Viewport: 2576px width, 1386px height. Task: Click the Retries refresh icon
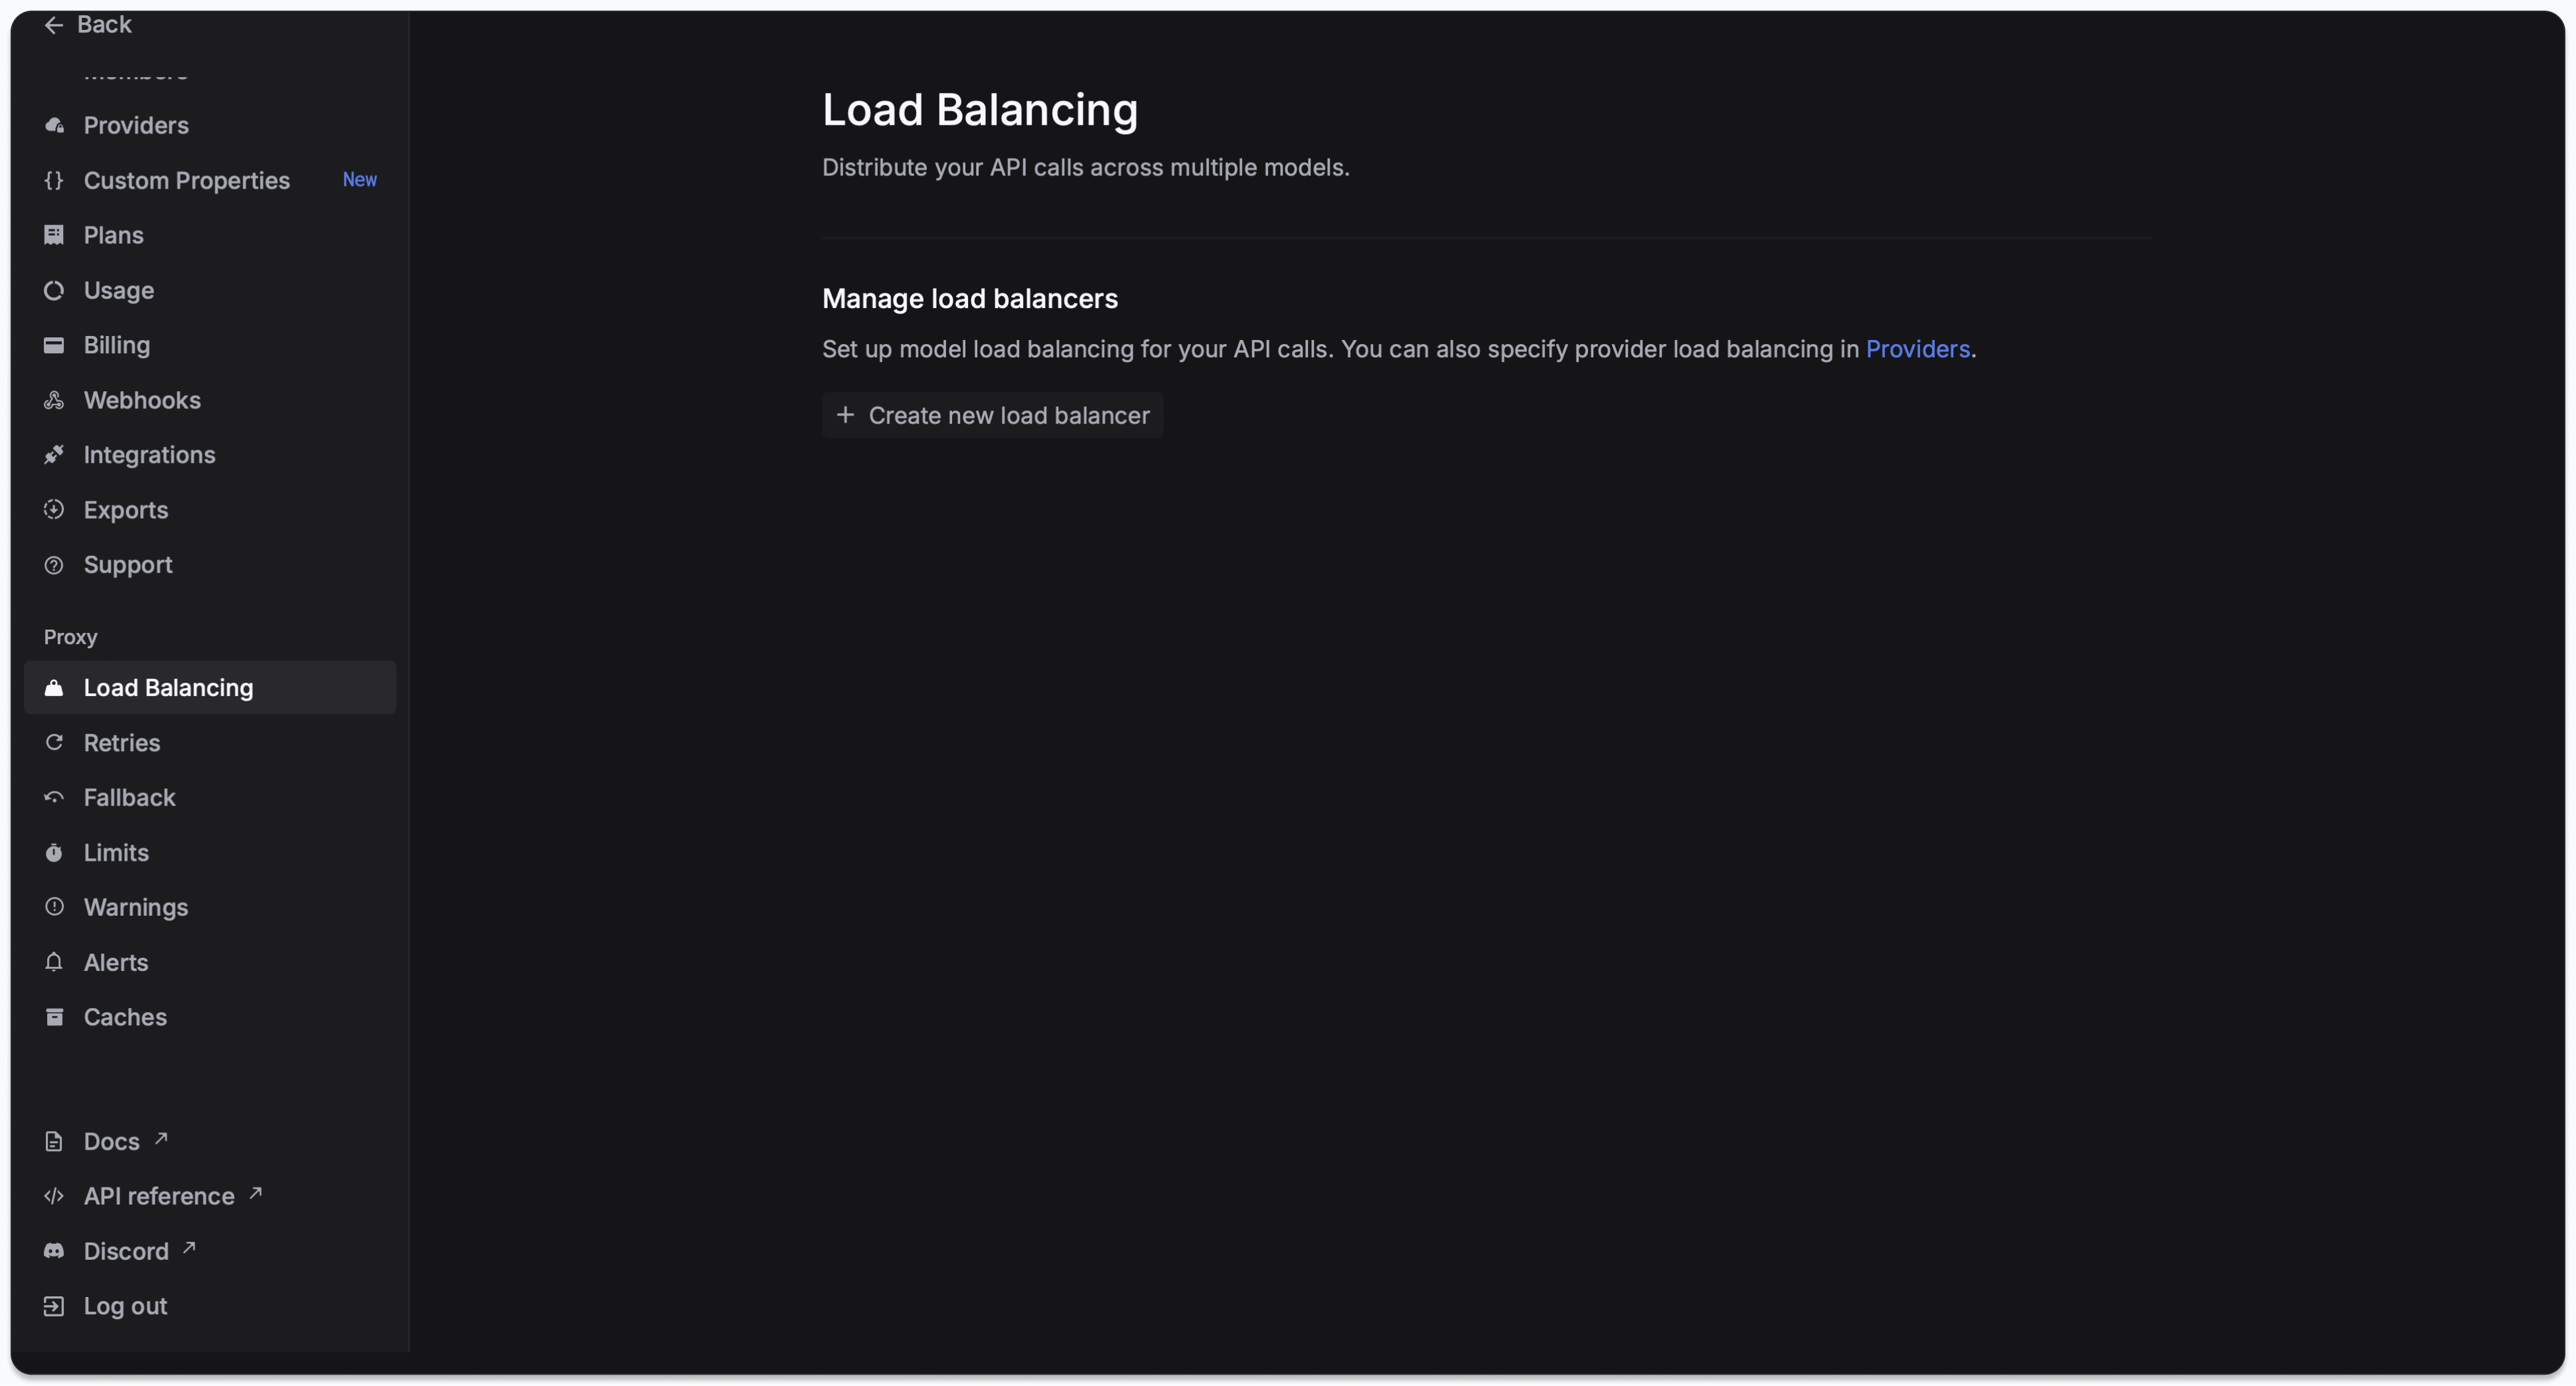(54, 743)
